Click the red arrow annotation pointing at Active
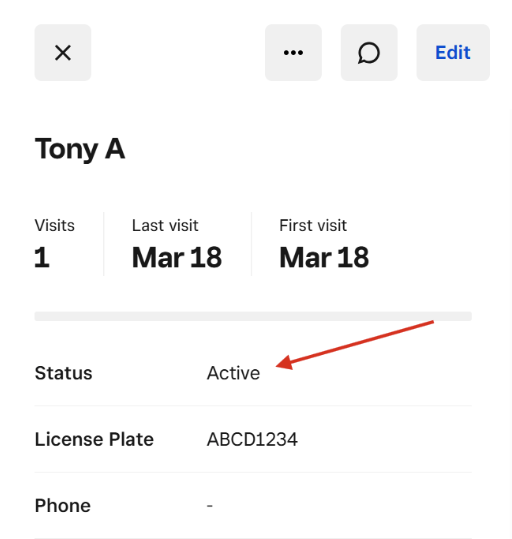 click(x=355, y=345)
